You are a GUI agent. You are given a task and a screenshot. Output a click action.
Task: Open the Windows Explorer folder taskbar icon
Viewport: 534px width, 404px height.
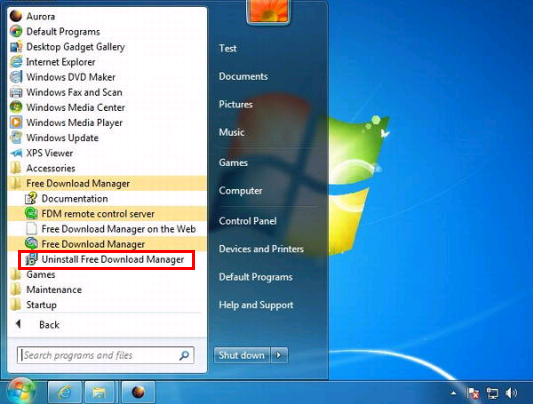point(101,392)
